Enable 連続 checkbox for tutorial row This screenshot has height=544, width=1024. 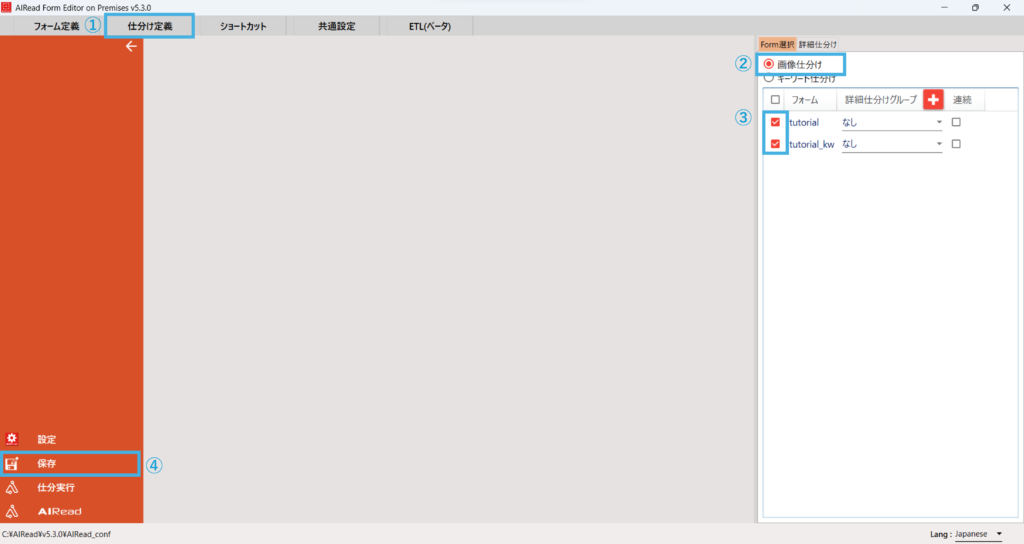click(956, 122)
